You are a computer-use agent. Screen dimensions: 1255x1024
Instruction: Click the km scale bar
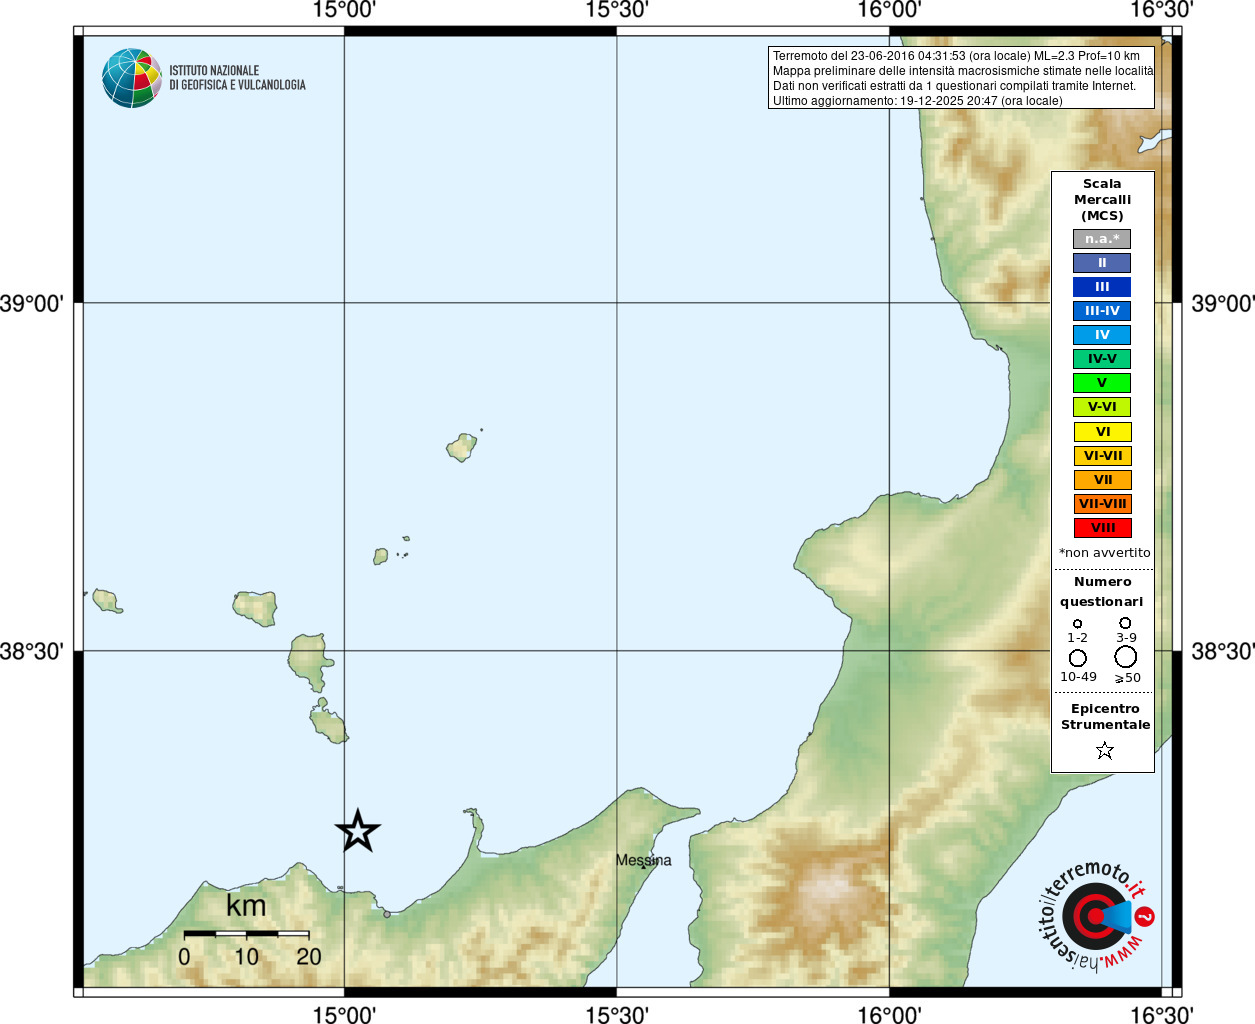click(246, 933)
